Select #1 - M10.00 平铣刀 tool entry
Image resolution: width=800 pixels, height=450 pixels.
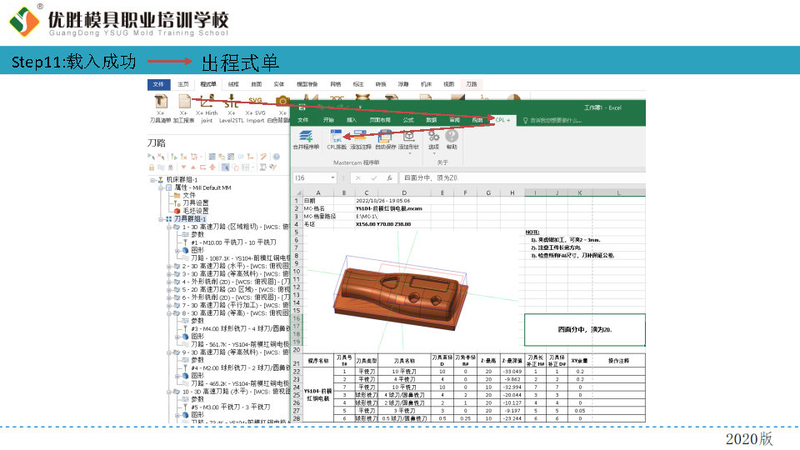point(234,242)
